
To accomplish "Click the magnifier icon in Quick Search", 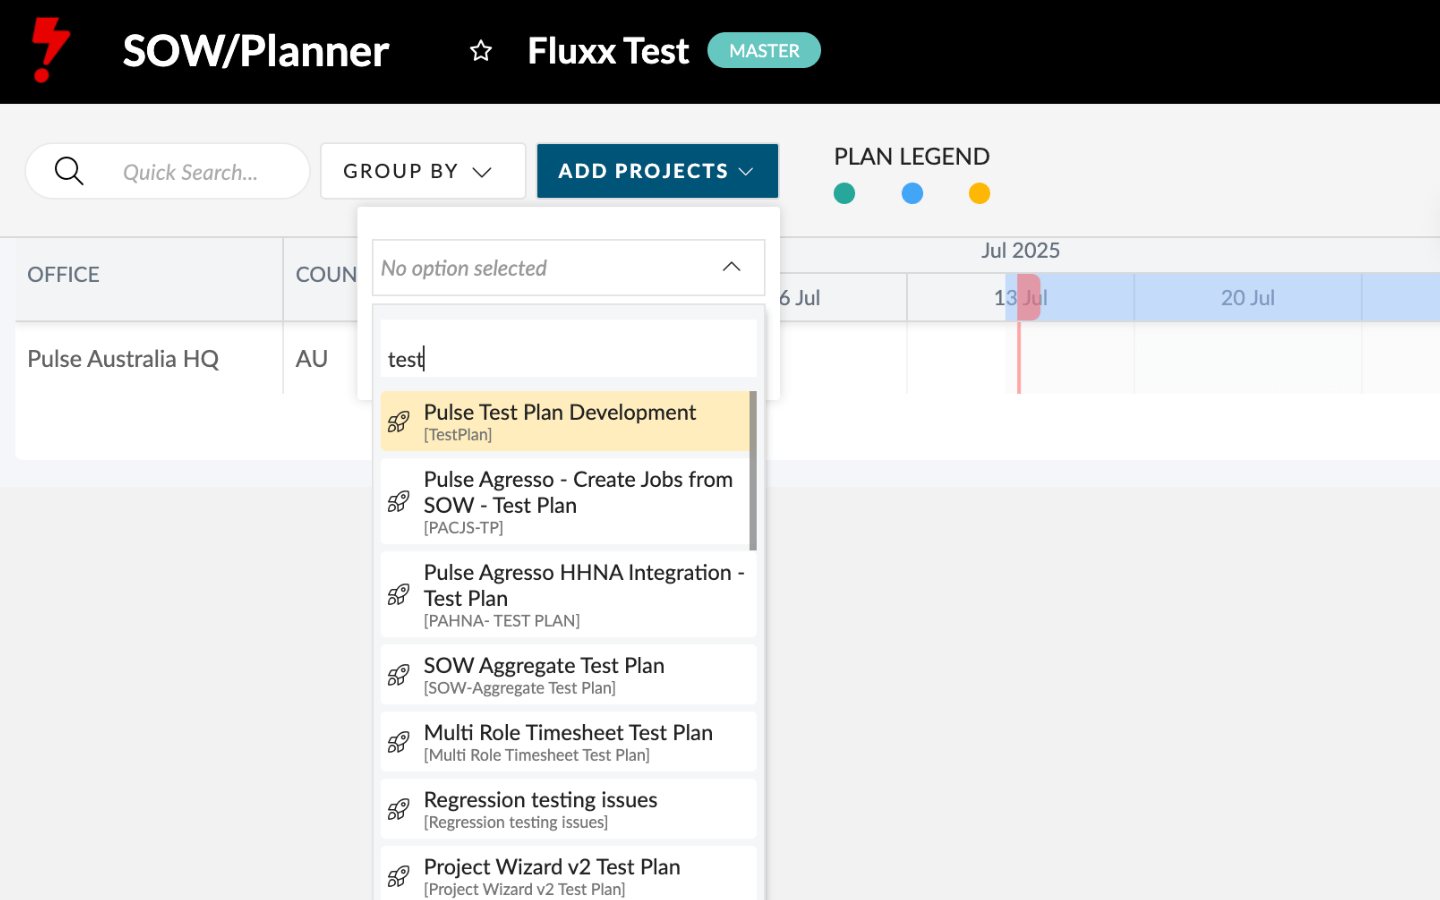I will coord(69,171).
